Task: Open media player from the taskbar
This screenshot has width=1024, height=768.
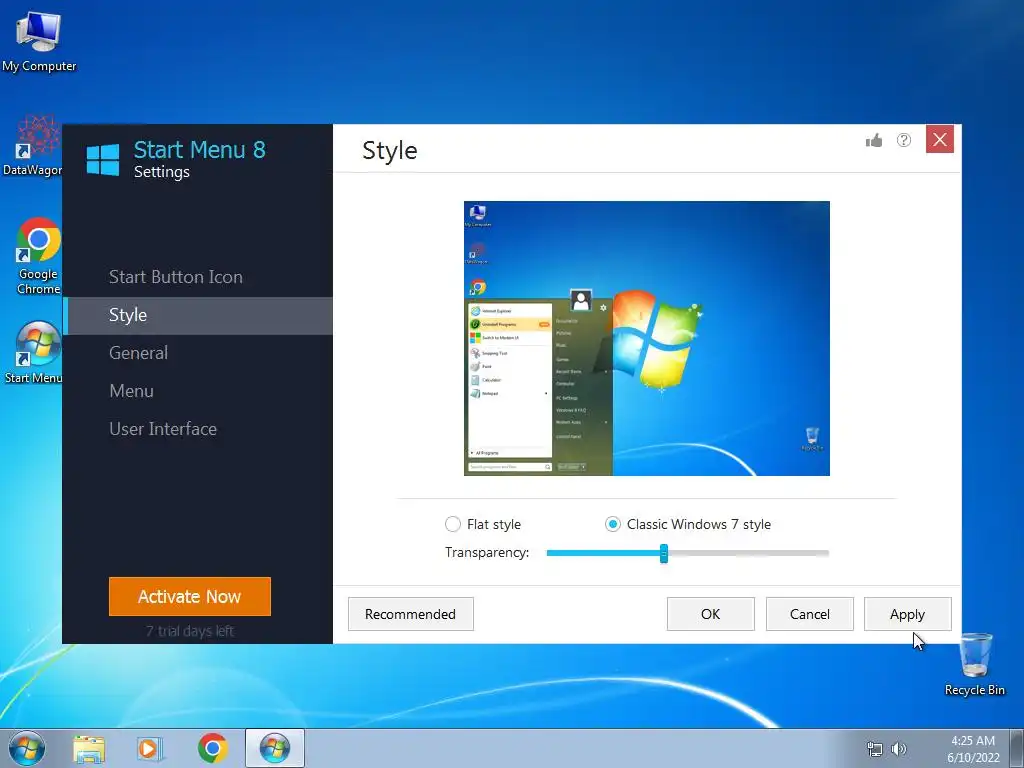Action: click(x=150, y=749)
